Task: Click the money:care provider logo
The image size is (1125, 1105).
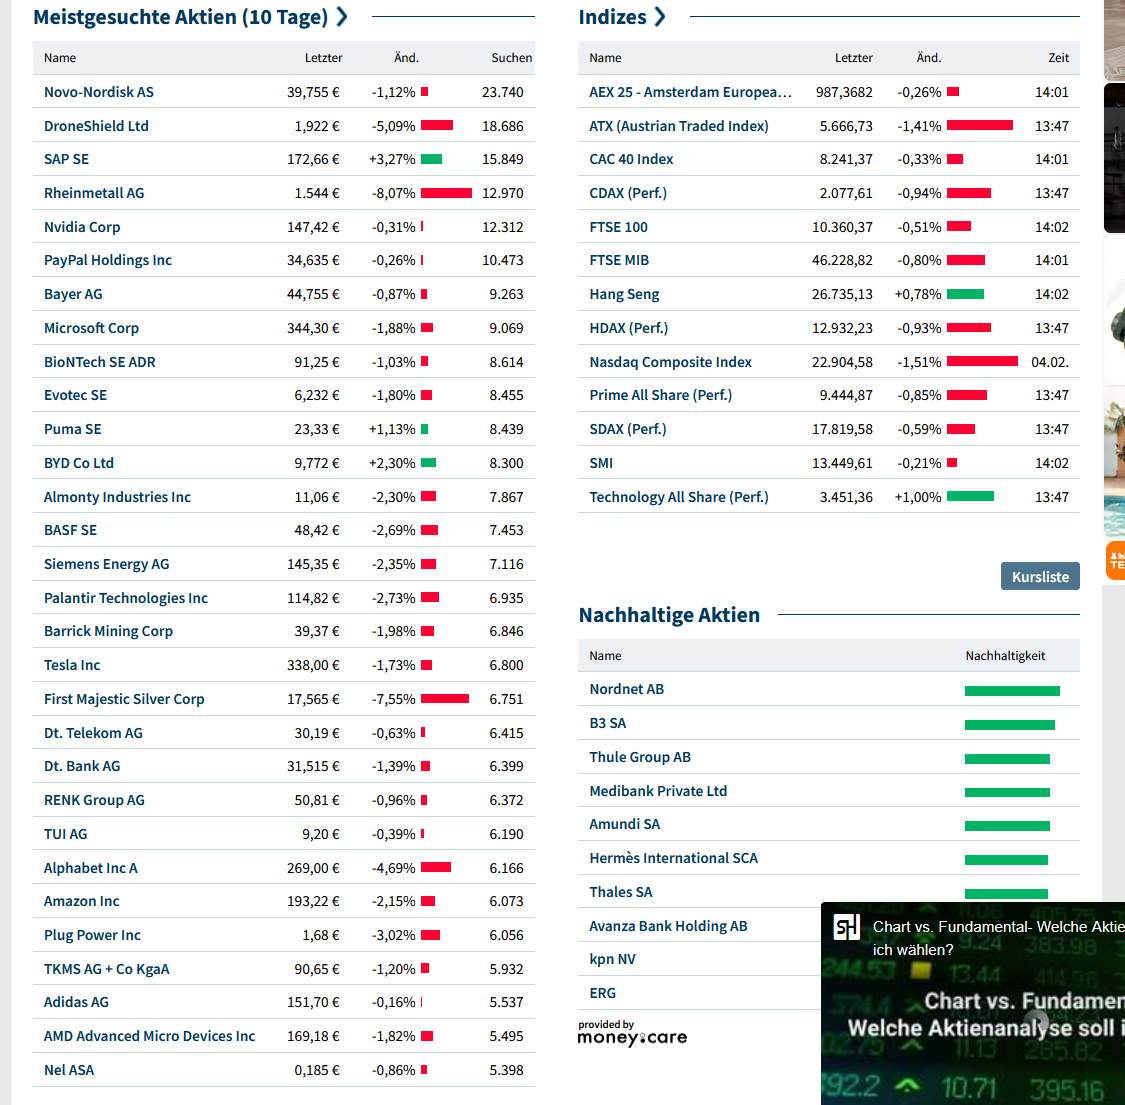Action: pos(632,1034)
